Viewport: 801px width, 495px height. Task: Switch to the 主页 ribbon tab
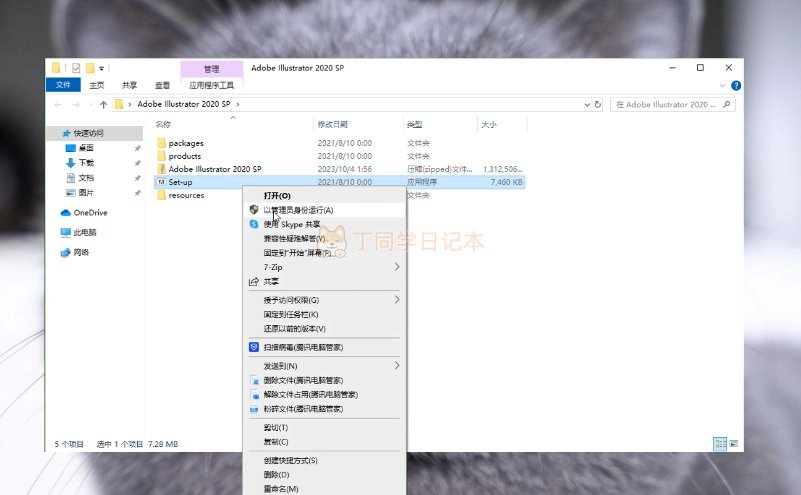coord(97,85)
